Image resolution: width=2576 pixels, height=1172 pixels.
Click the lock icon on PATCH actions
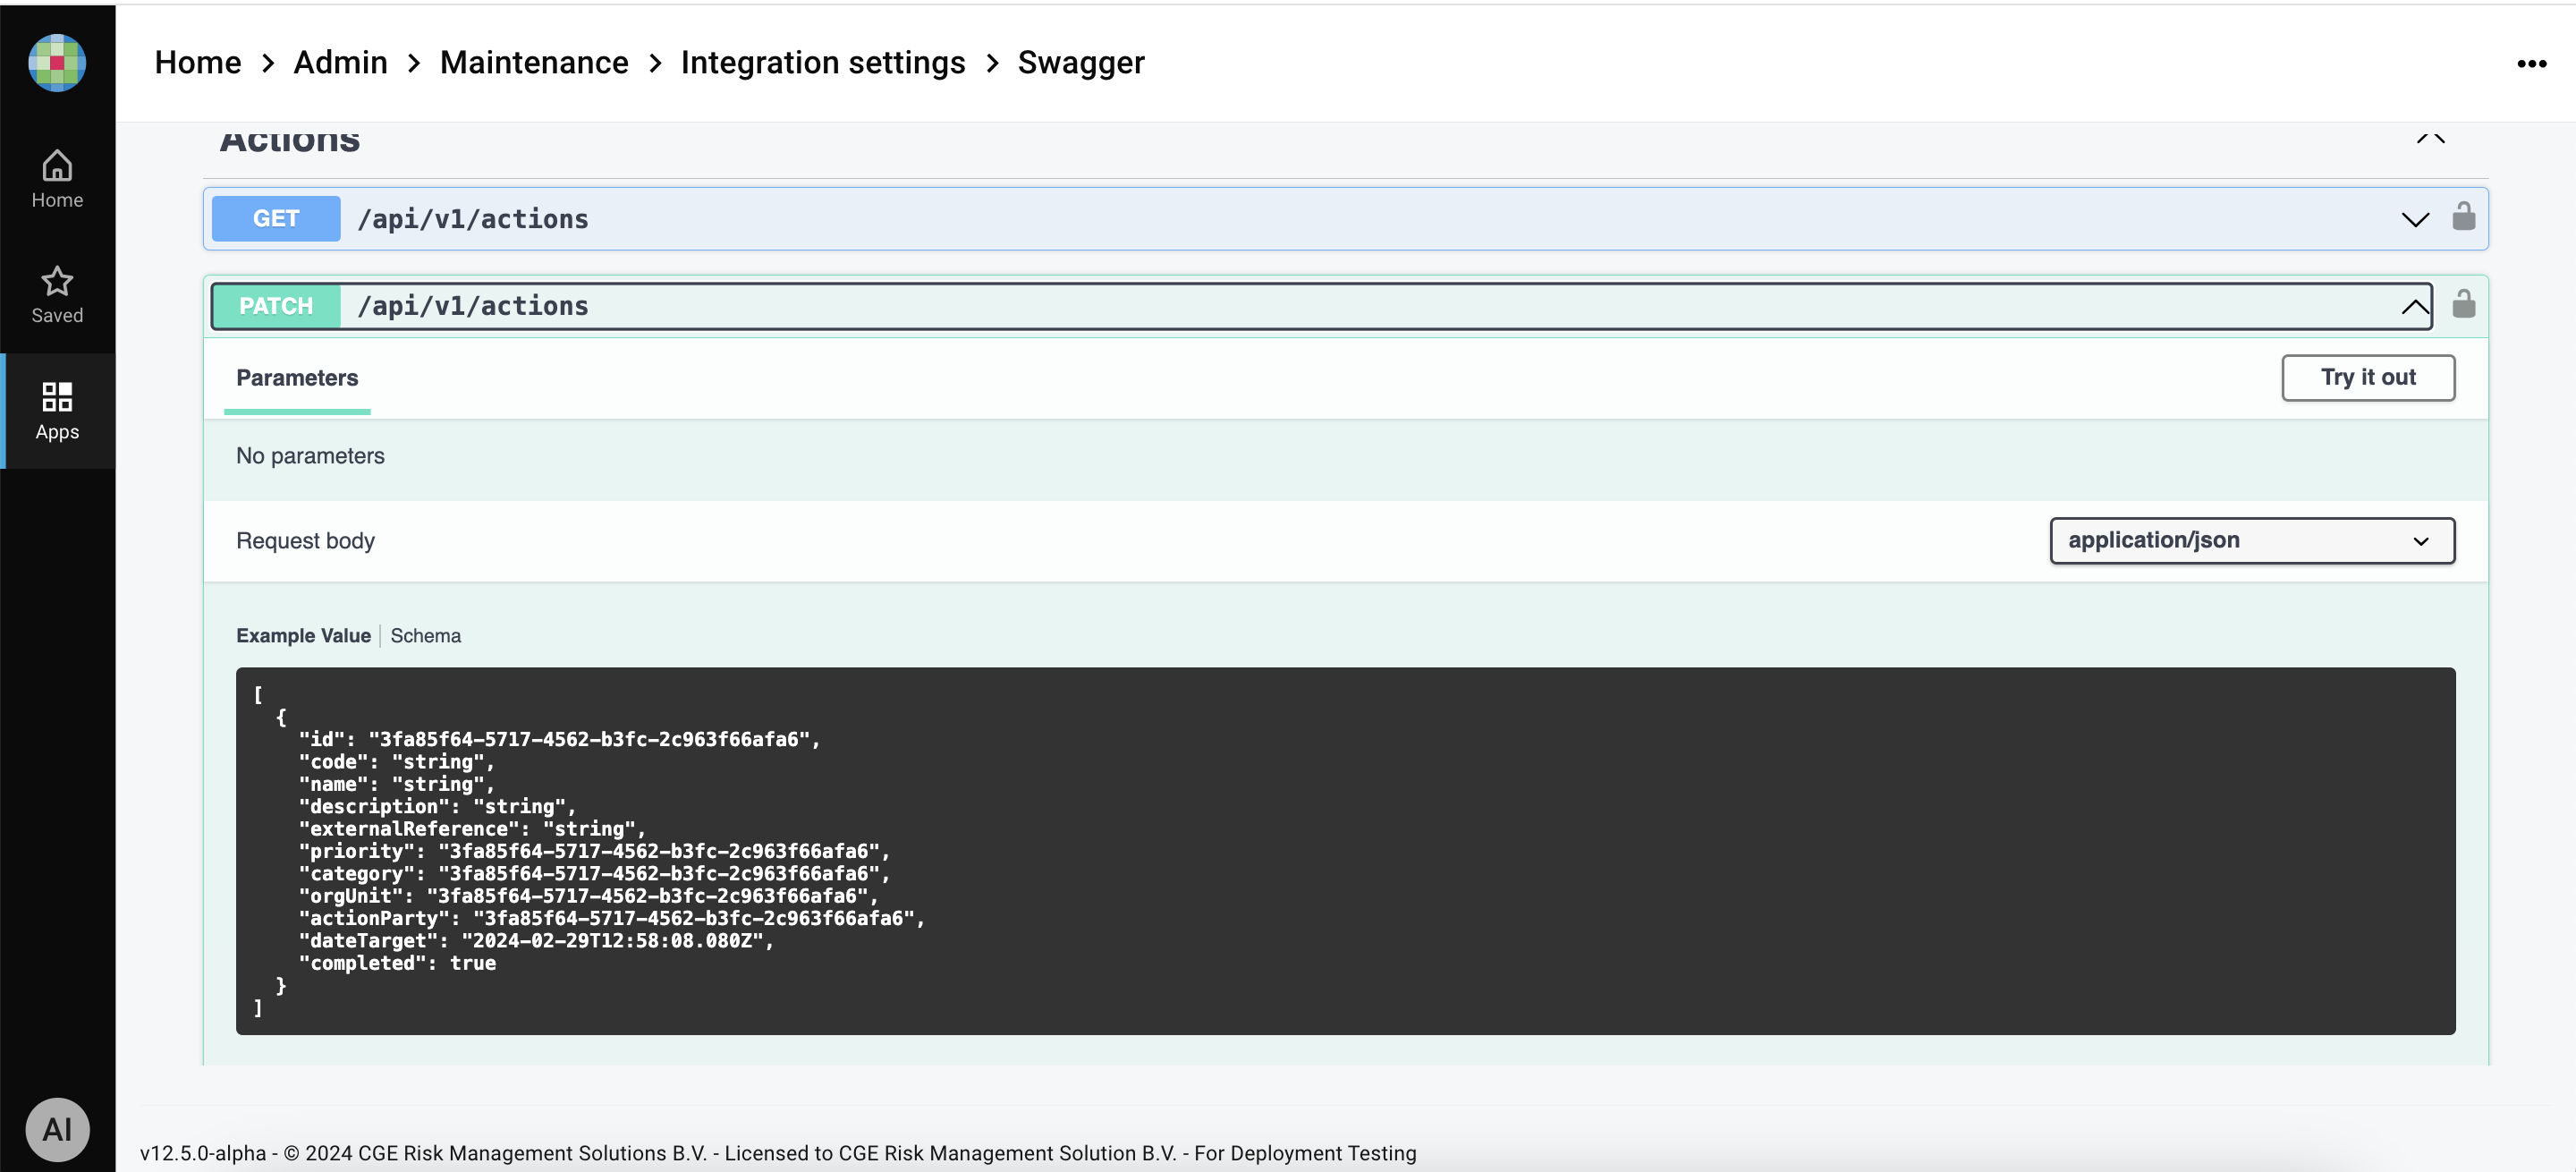coord(2463,304)
